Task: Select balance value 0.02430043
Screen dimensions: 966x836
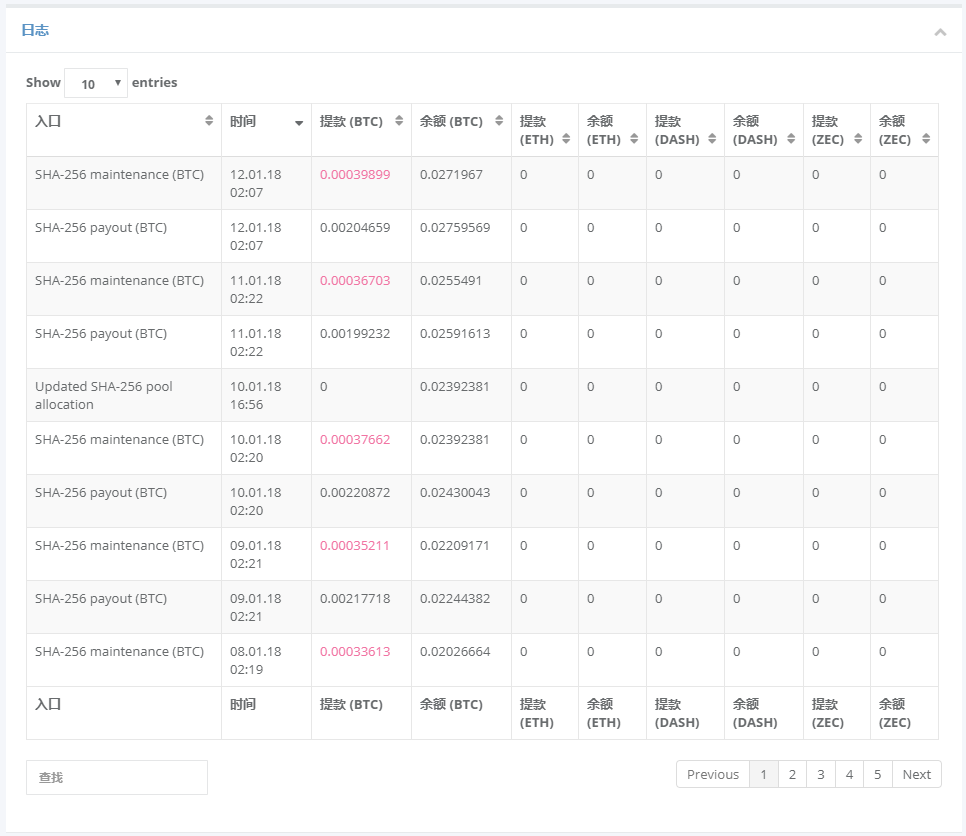Action: point(455,492)
